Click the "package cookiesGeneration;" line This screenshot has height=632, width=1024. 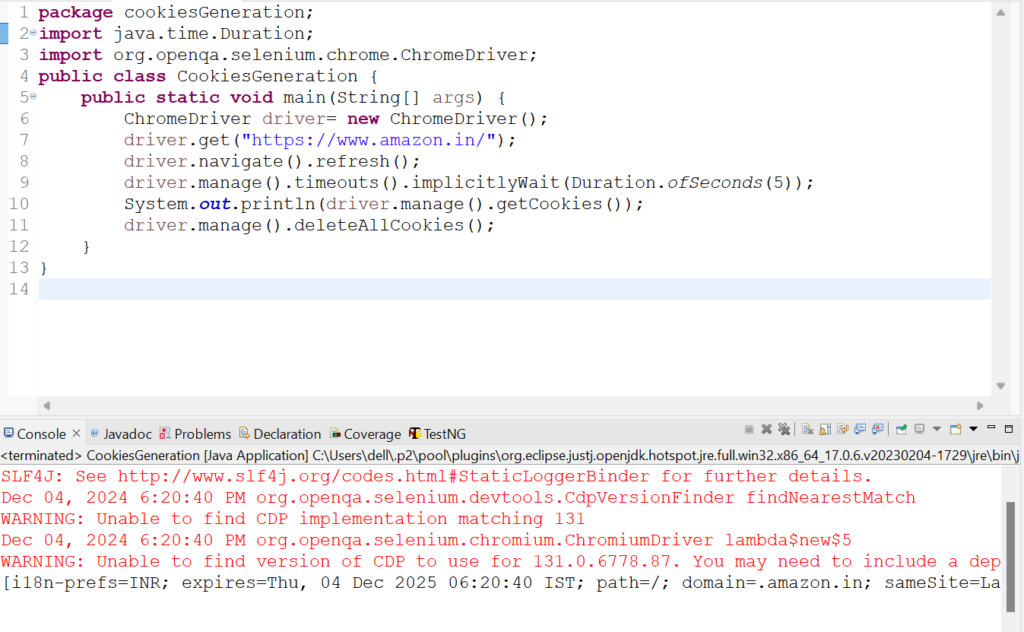coord(176,12)
